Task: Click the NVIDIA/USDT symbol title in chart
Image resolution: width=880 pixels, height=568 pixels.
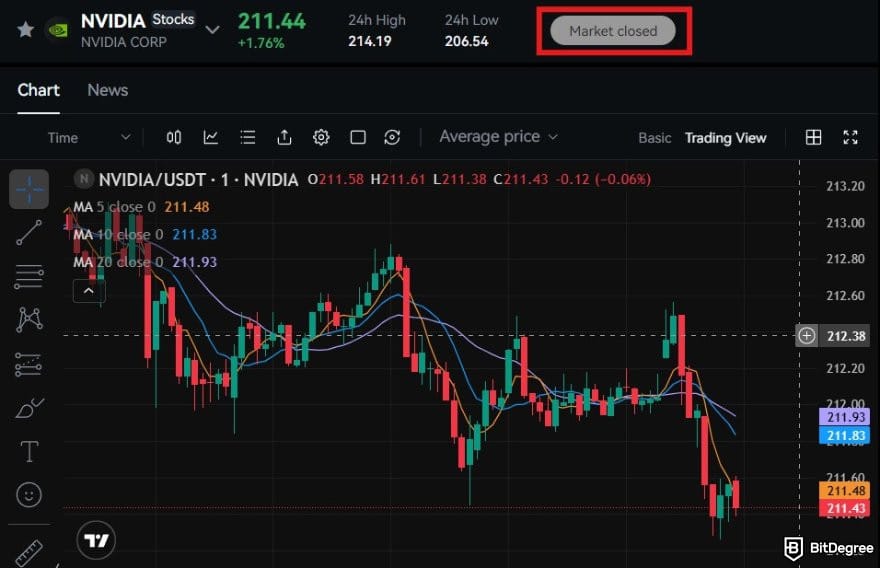Action: [198, 180]
